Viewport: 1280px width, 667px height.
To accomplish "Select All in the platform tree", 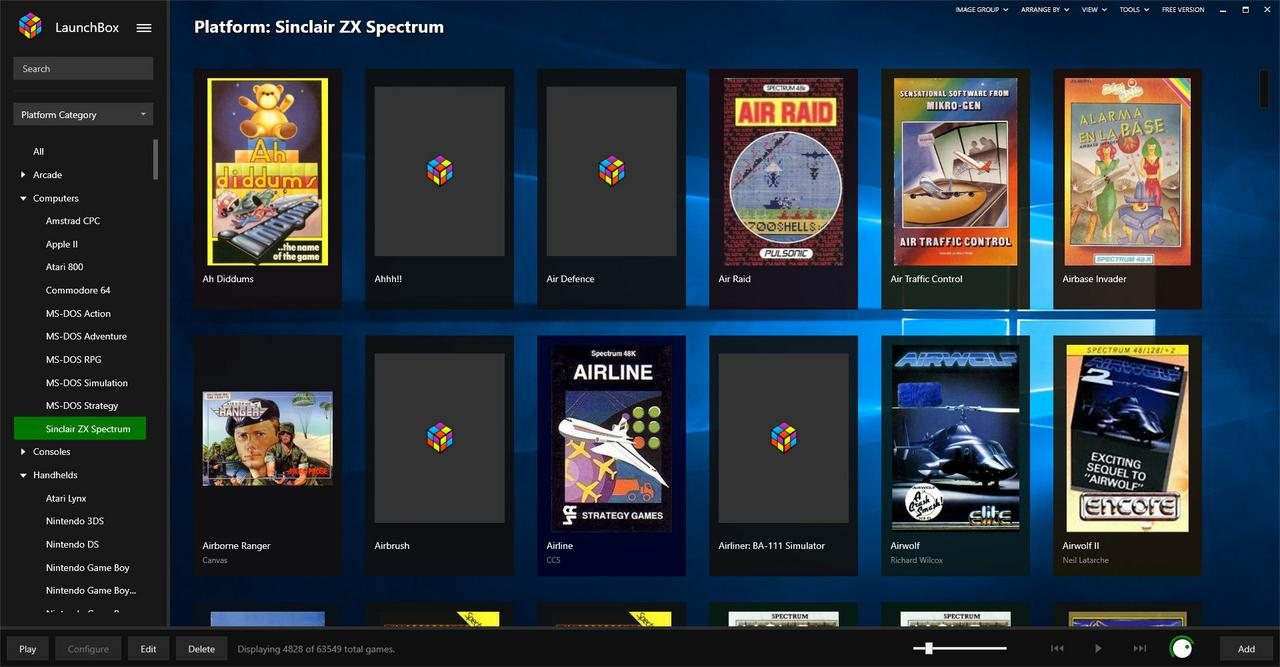I will tap(39, 152).
